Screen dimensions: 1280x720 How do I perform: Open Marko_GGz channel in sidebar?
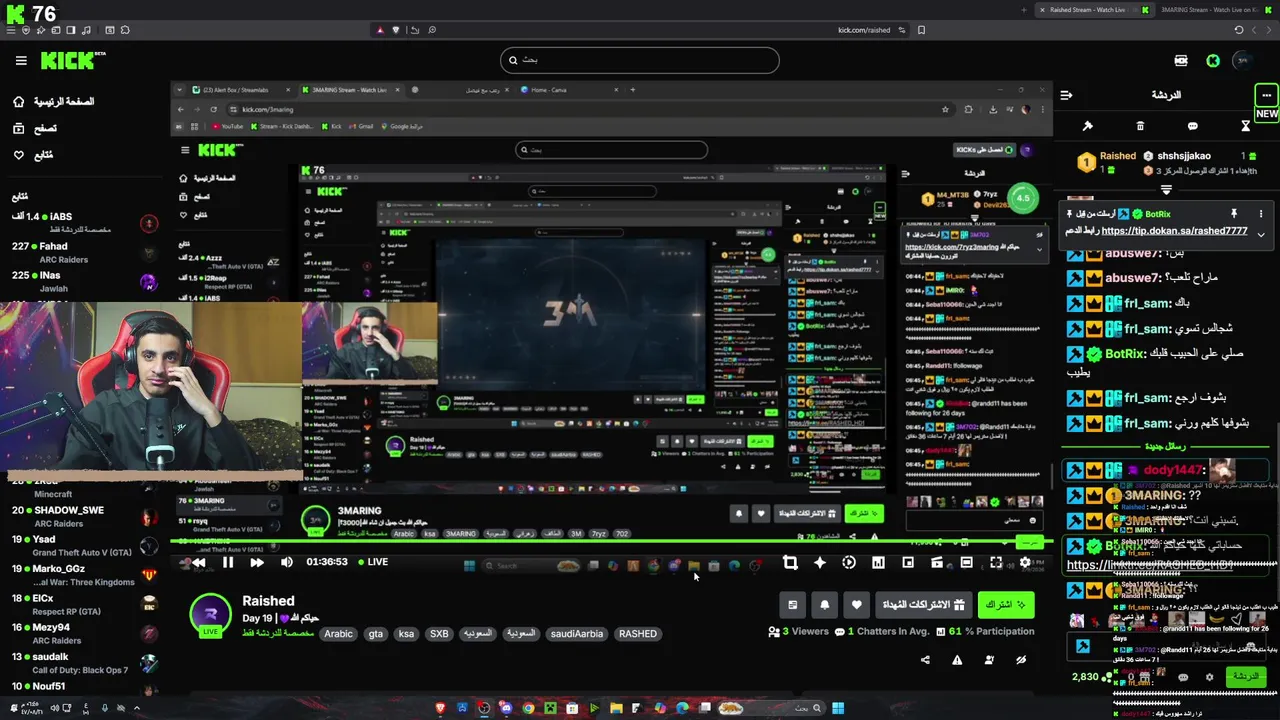pos(84,575)
